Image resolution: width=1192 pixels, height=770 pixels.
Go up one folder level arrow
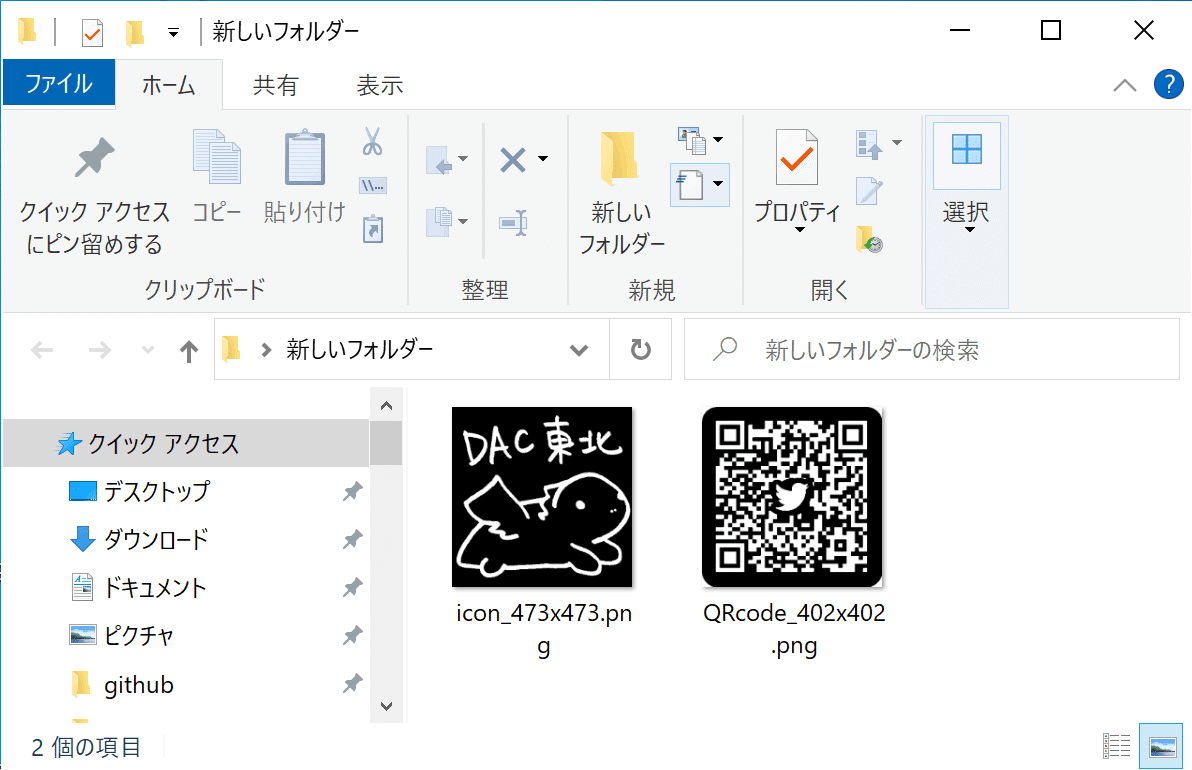pos(189,350)
